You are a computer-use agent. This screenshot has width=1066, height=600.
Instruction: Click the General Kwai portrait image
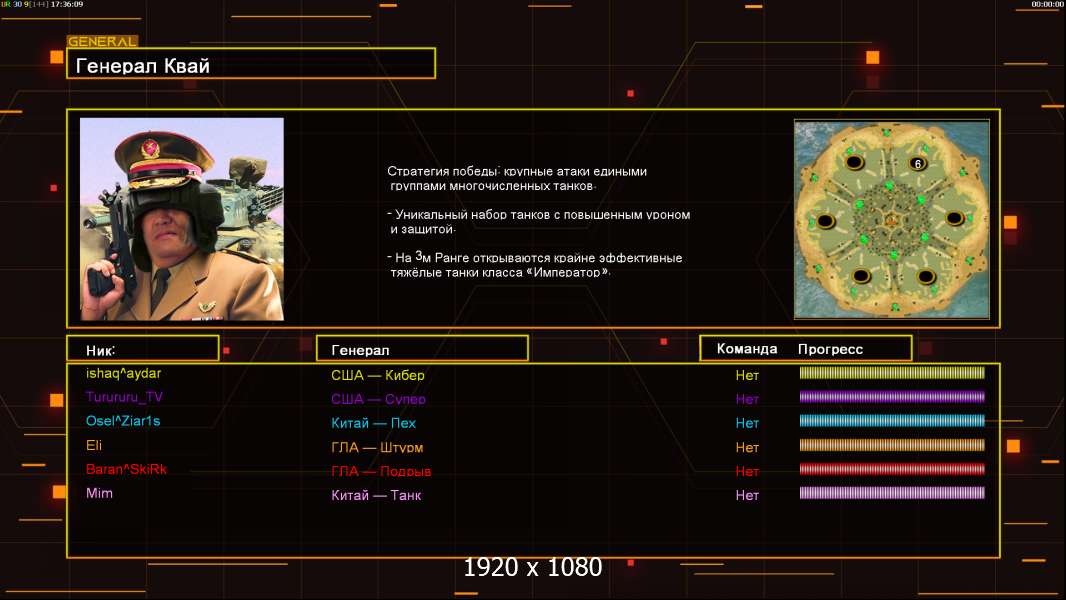click(x=181, y=219)
